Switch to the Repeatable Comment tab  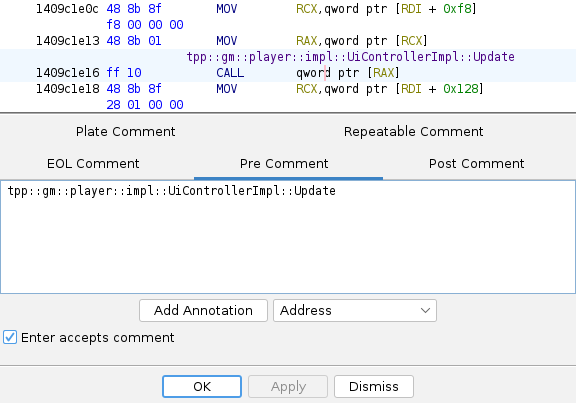tap(414, 132)
